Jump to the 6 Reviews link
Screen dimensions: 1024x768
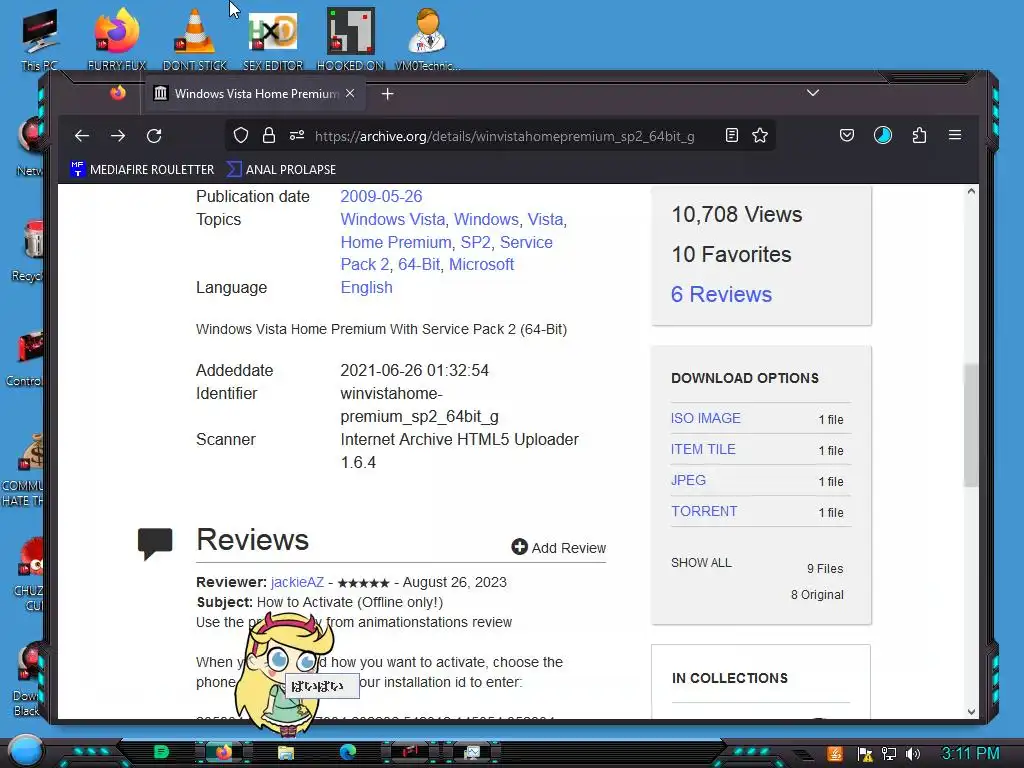722,295
